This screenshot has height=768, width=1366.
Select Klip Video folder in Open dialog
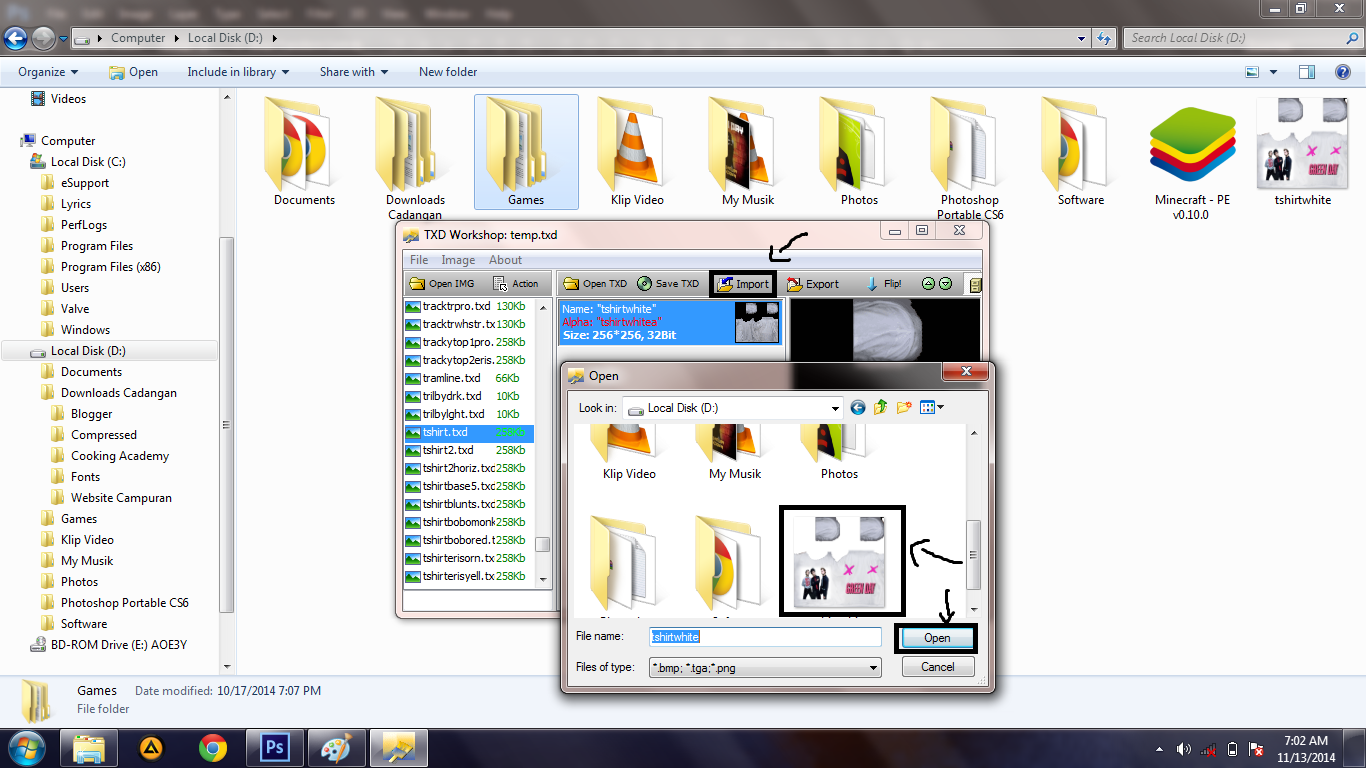tap(629, 452)
